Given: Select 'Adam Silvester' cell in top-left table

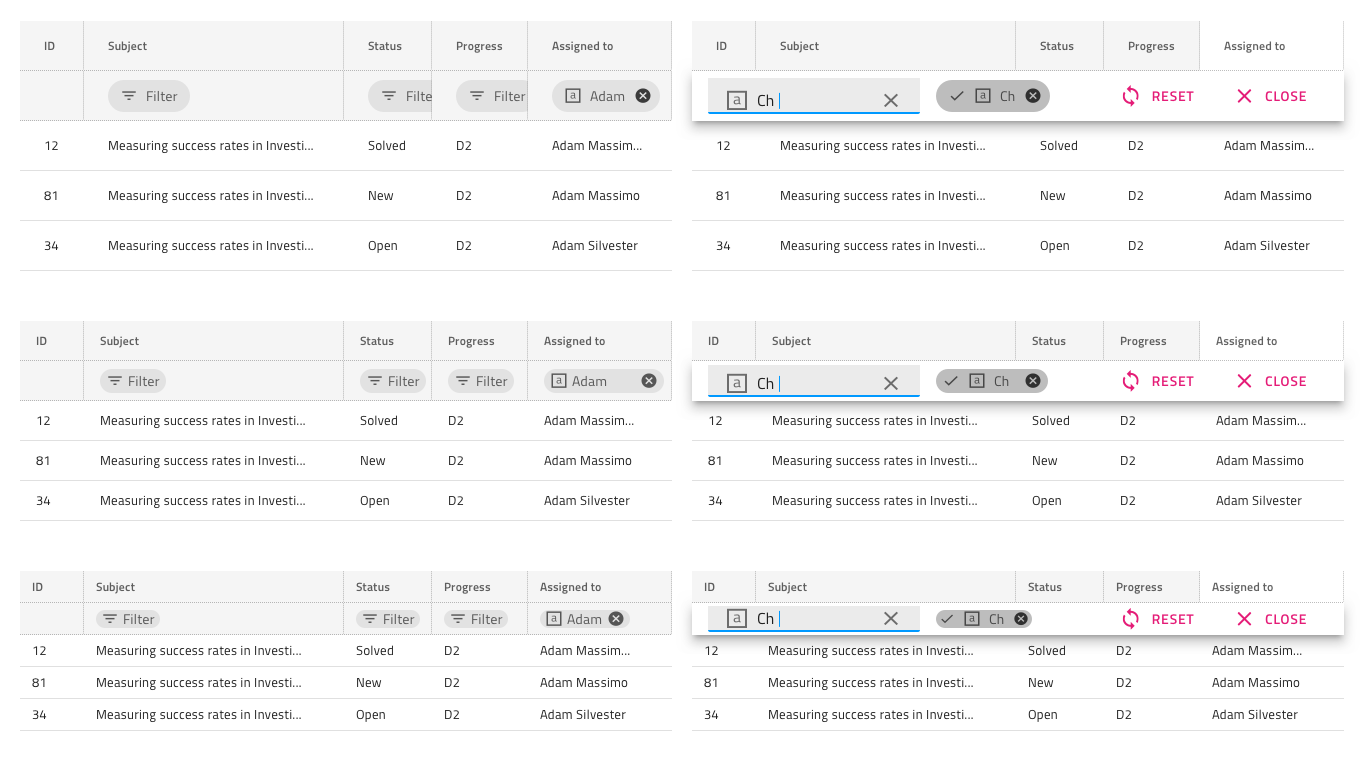Looking at the screenshot, I should coord(595,246).
